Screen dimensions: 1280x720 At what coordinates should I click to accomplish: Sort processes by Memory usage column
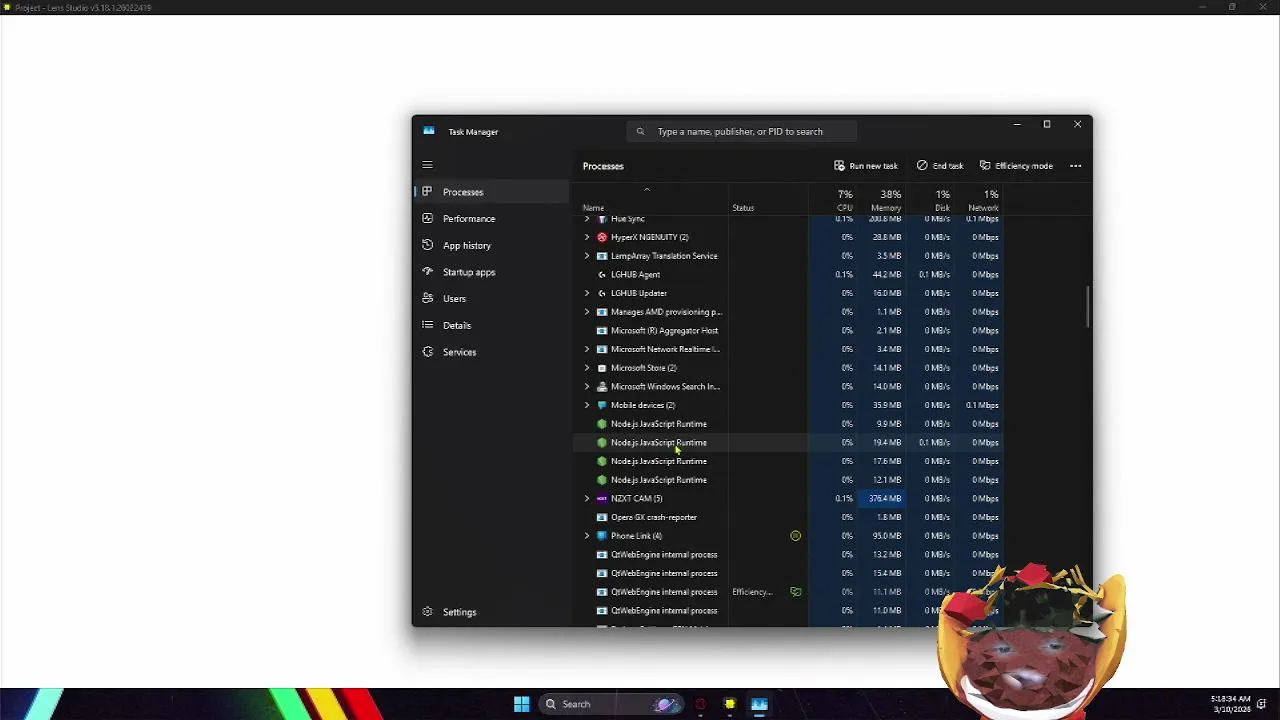tap(881, 200)
